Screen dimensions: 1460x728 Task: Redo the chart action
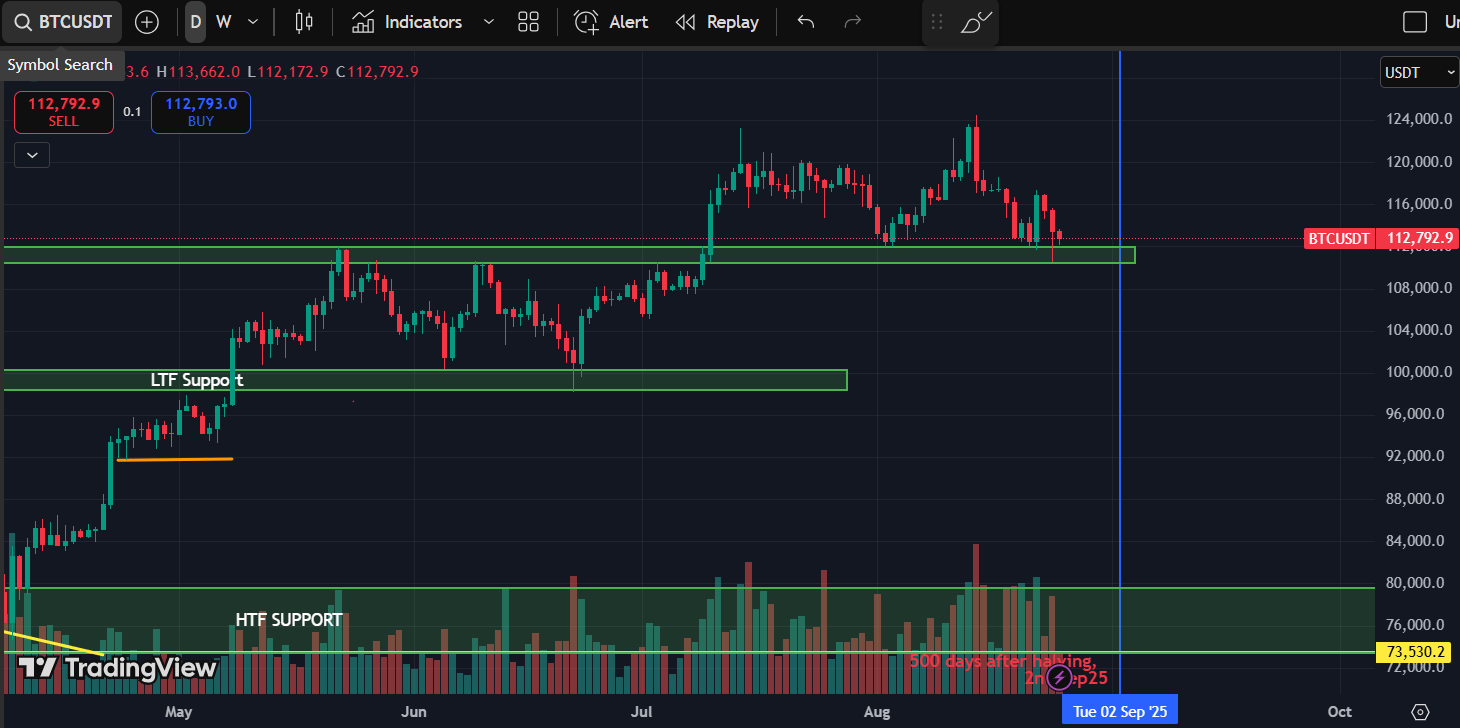point(852,22)
